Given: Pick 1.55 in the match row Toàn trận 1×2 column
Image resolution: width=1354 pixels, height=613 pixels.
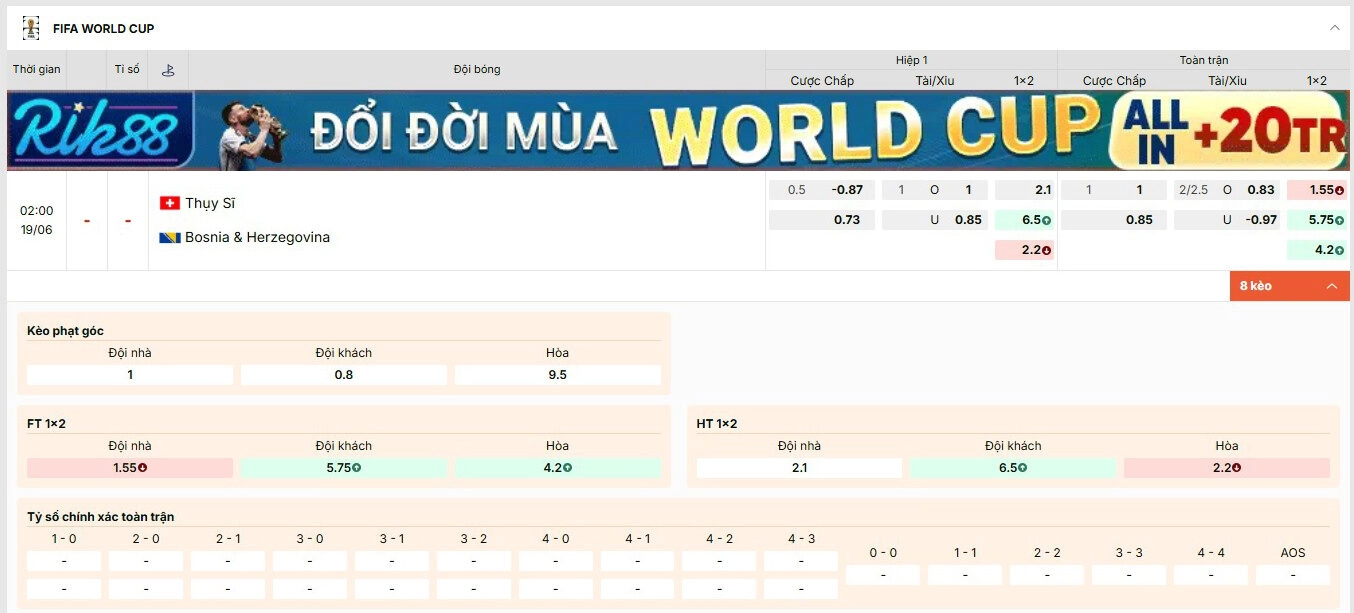Looking at the screenshot, I should [1317, 190].
